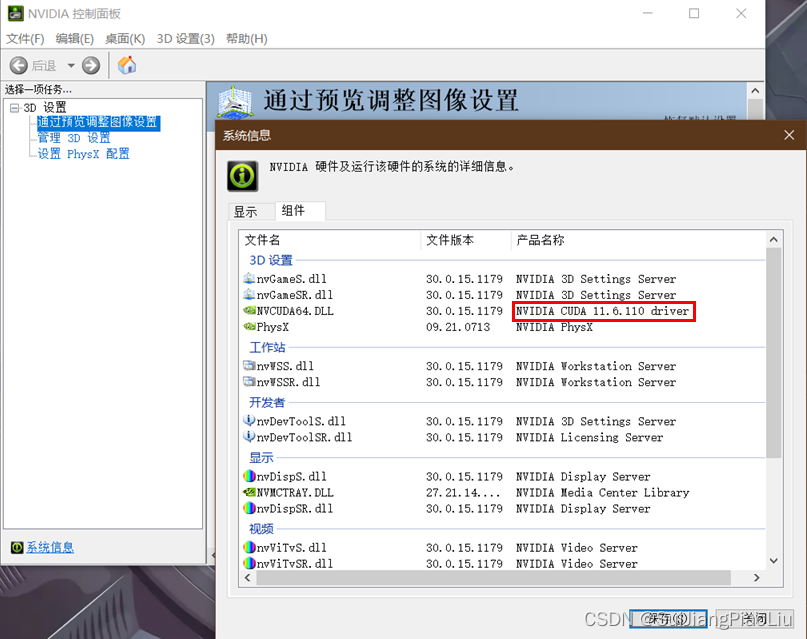Click the 系统信息 link icon
Screen dimensions: 807x639
[x=17, y=547]
